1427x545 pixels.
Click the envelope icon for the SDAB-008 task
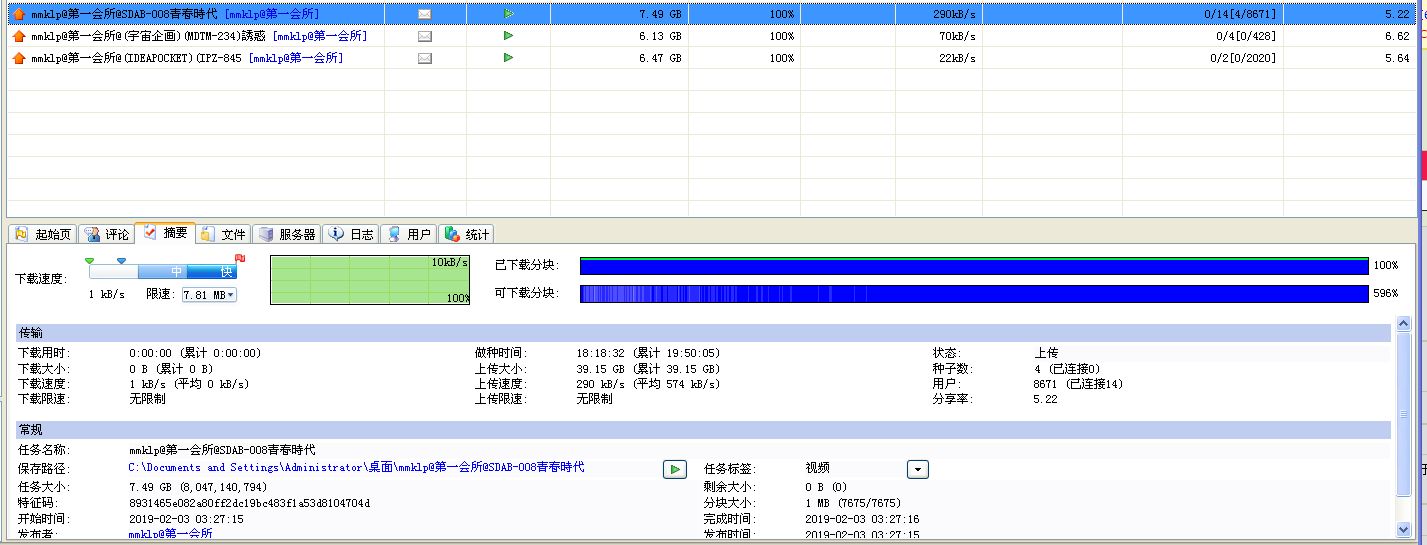click(425, 14)
